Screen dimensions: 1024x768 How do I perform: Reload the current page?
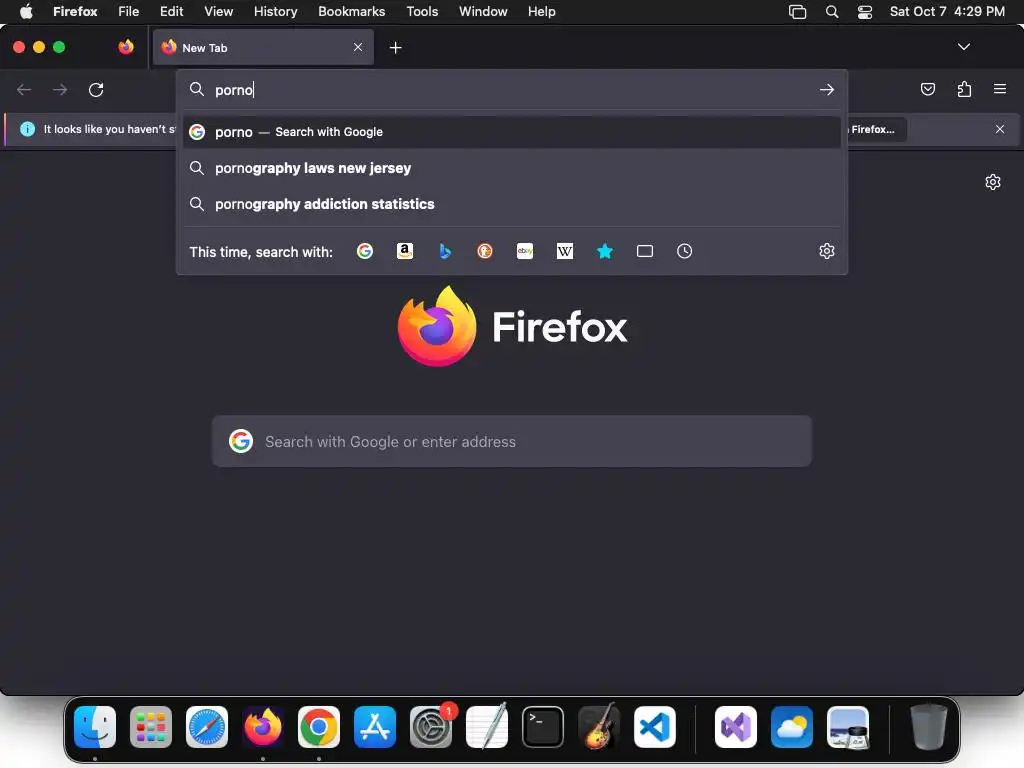click(96, 89)
